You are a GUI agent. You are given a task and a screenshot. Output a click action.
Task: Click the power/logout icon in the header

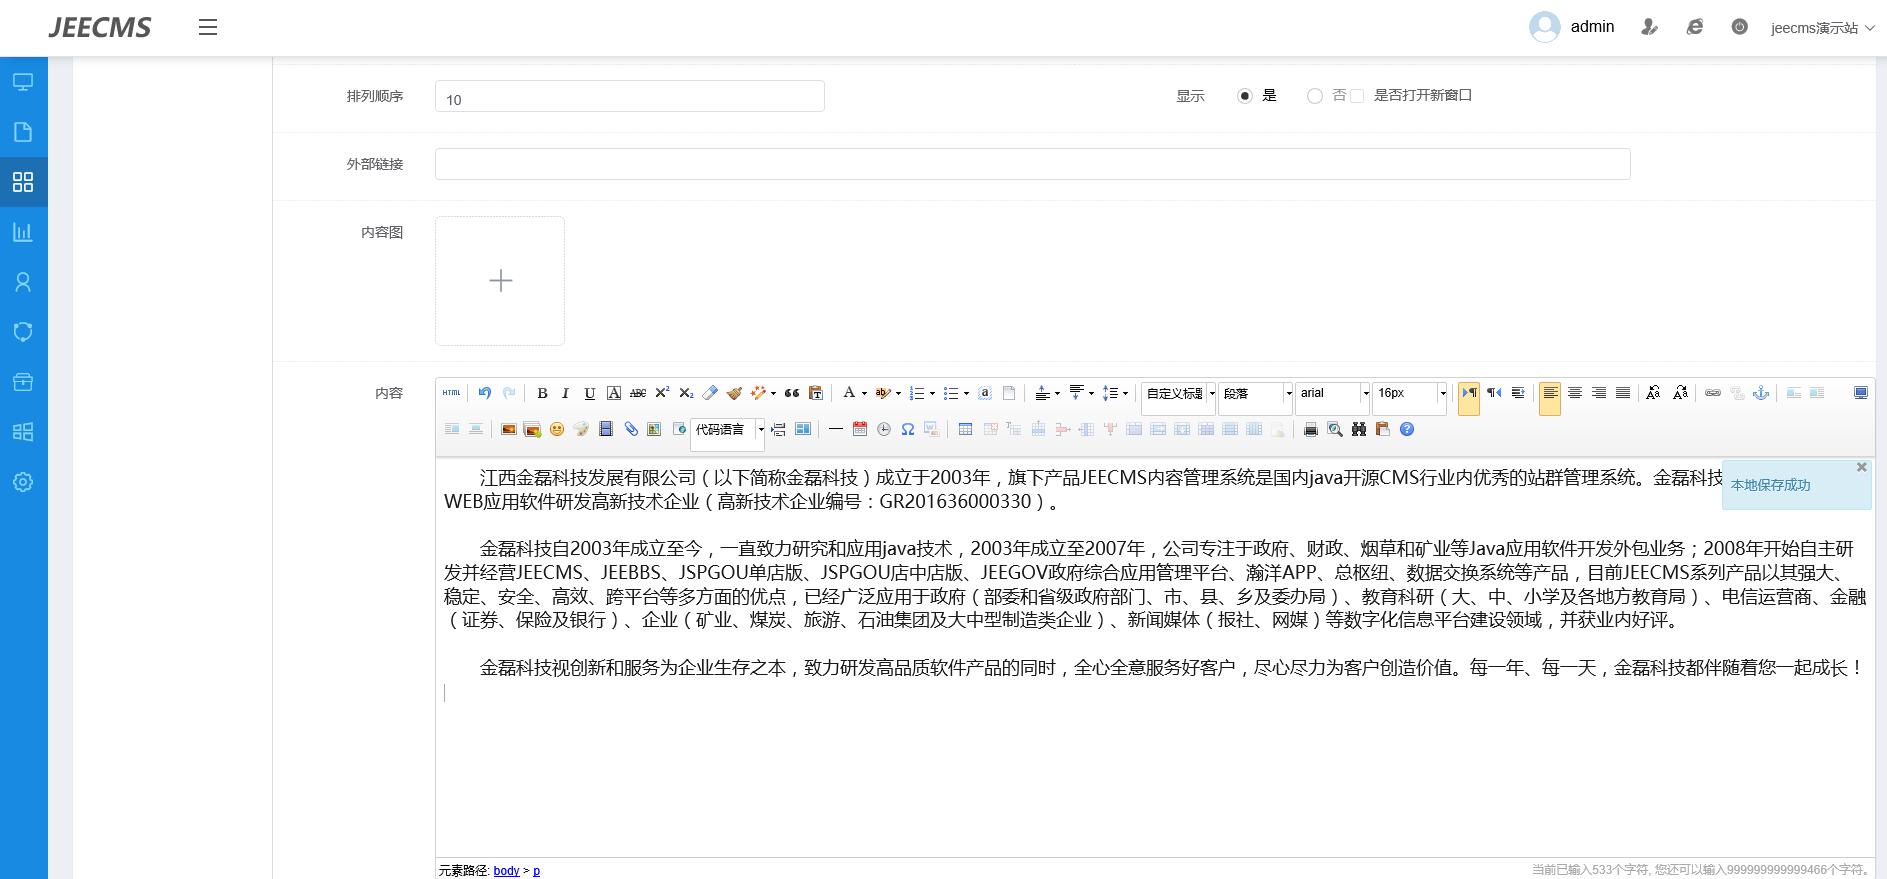[1740, 27]
